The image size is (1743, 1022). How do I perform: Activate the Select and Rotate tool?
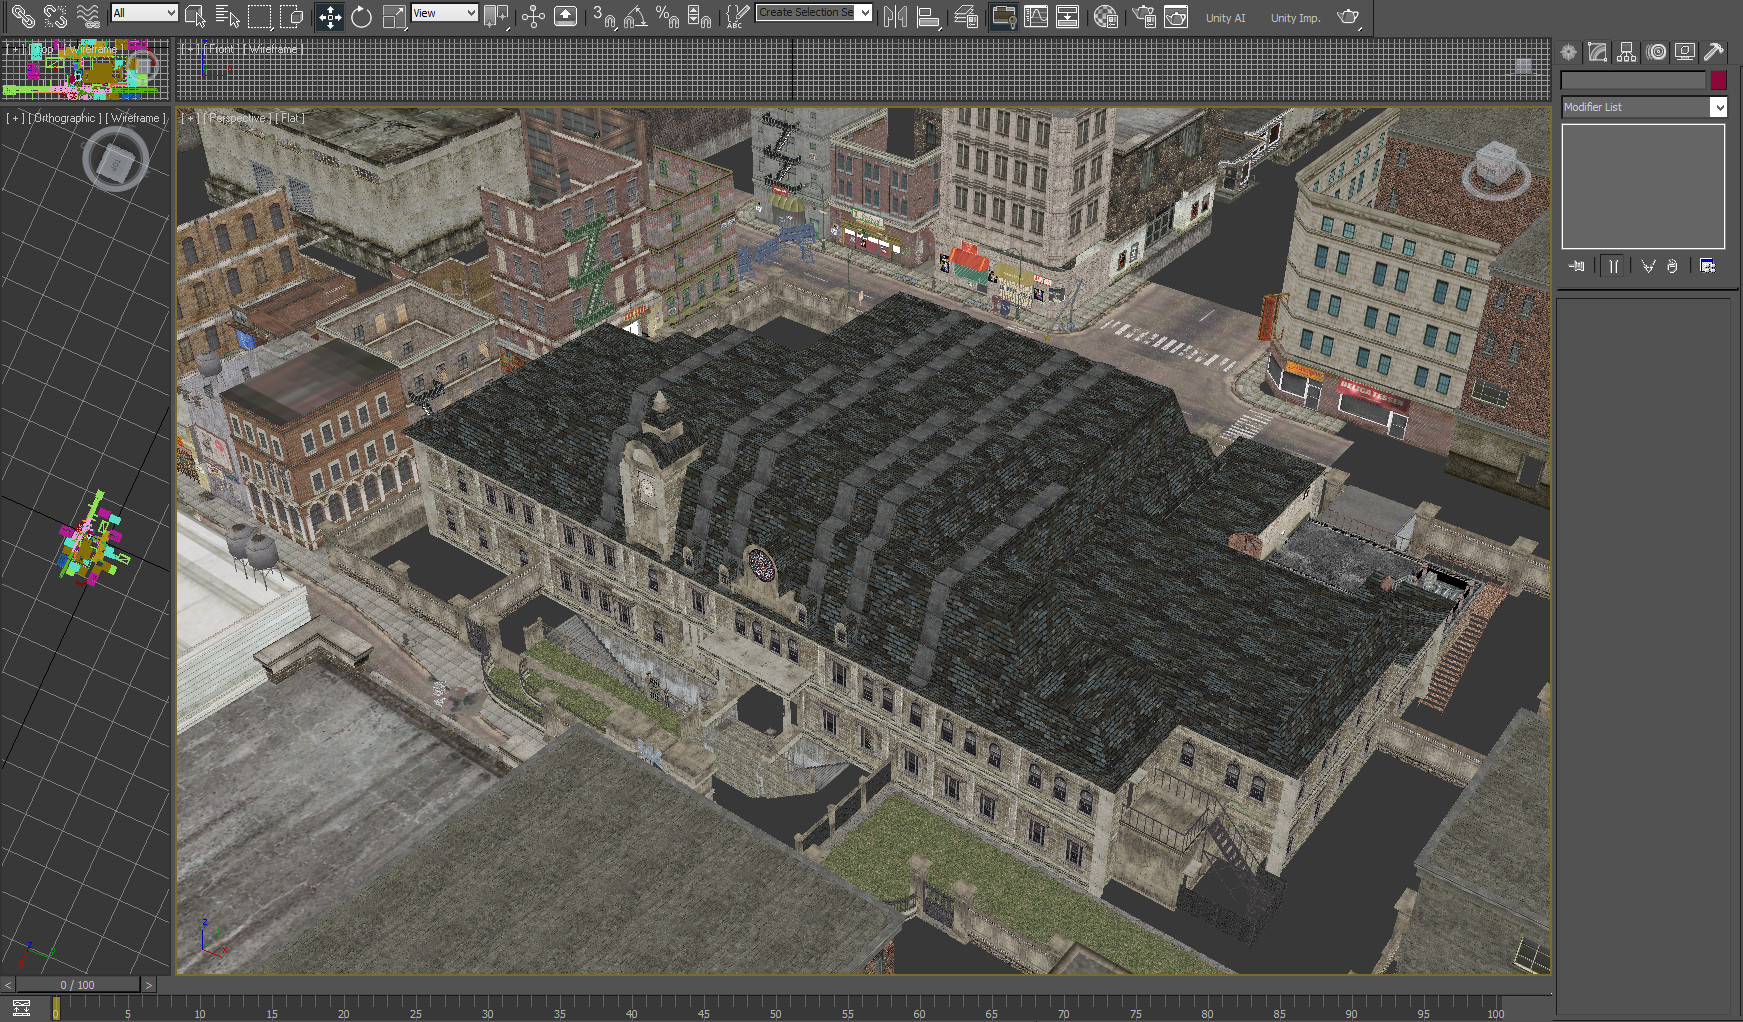[361, 16]
